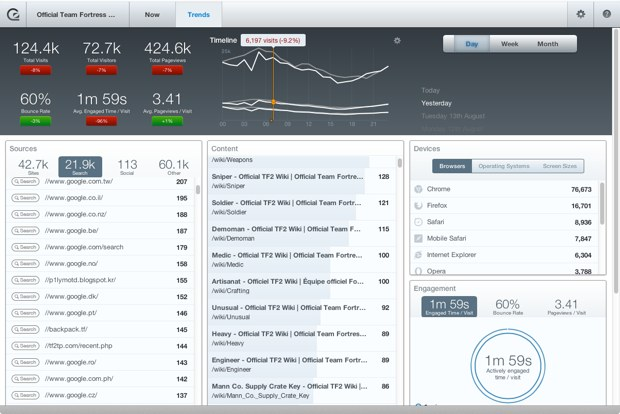Click Search badge beside backpack.tf
The width and height of the screenshot is (620, 414).
pyautogui.click(x=25, y=329)
